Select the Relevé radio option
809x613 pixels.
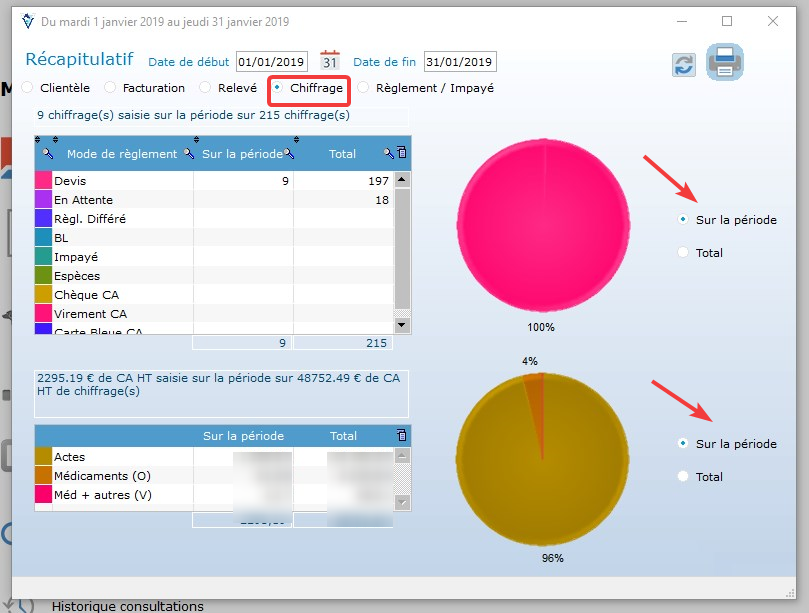point(205,88)
